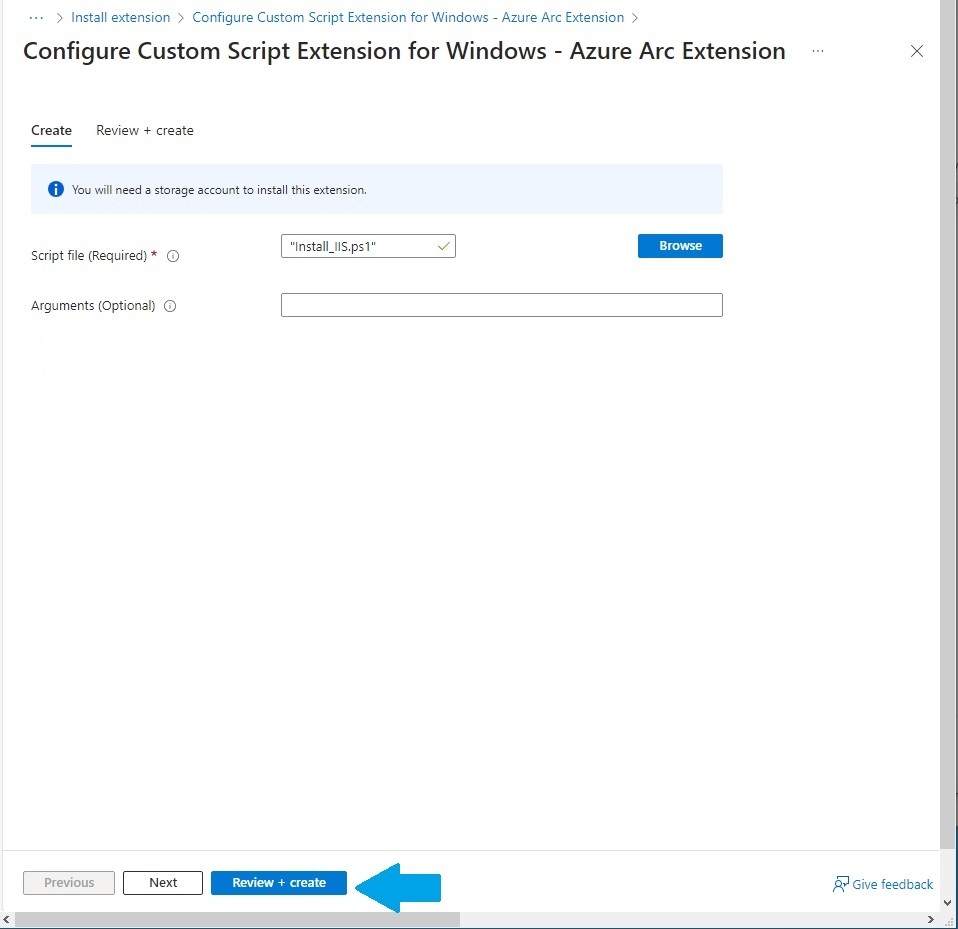Image resolution: width=958 pixels, height=929 pixels.
Task: Switch to the Review + create tab
Action: [x=145, y=131]
